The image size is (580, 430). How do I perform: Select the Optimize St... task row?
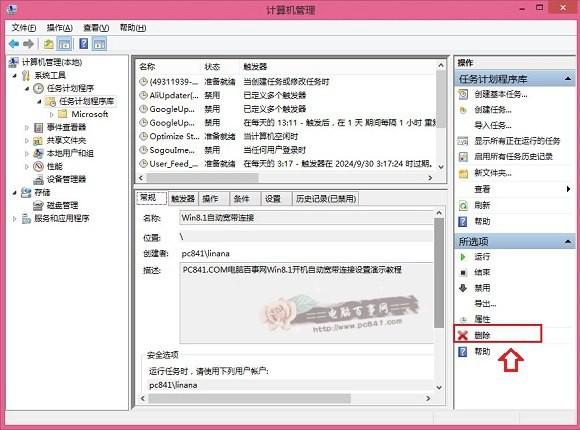287,136
